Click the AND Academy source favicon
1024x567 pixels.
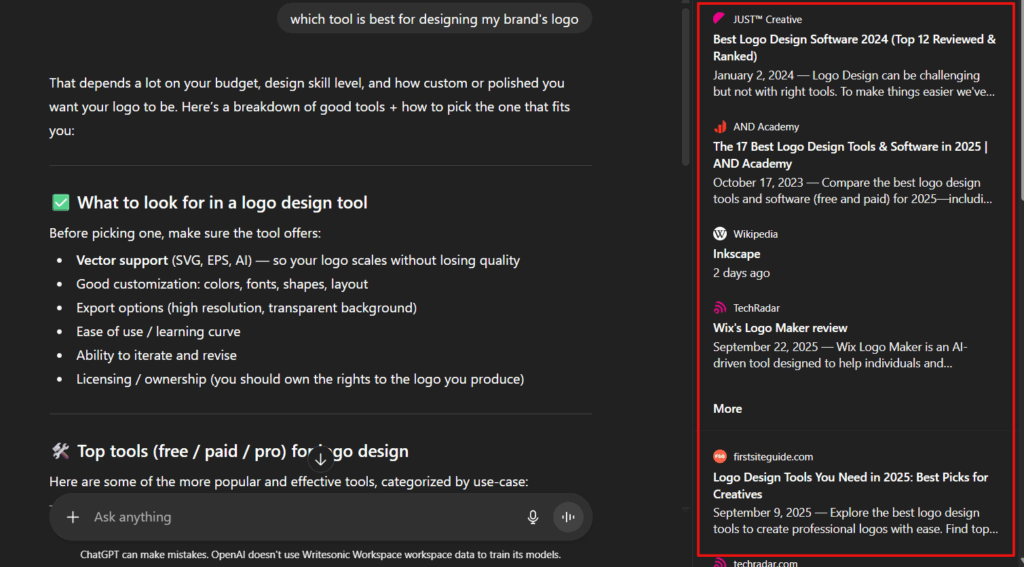coord(720,127)
